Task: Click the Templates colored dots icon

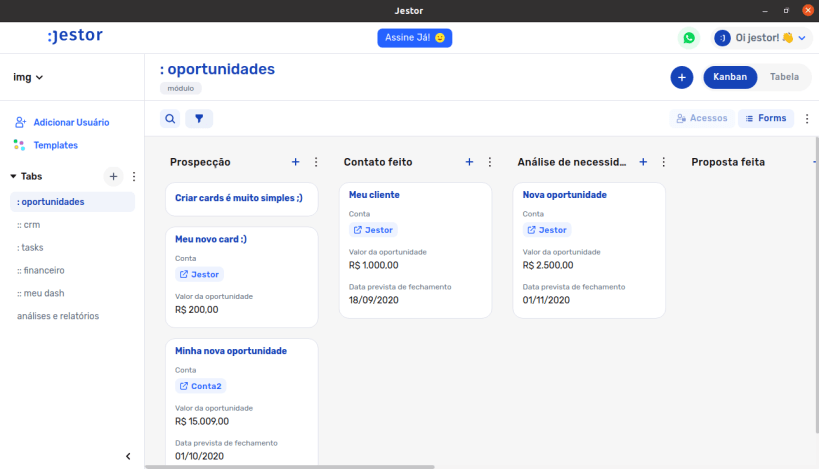Action: [19, 145]
